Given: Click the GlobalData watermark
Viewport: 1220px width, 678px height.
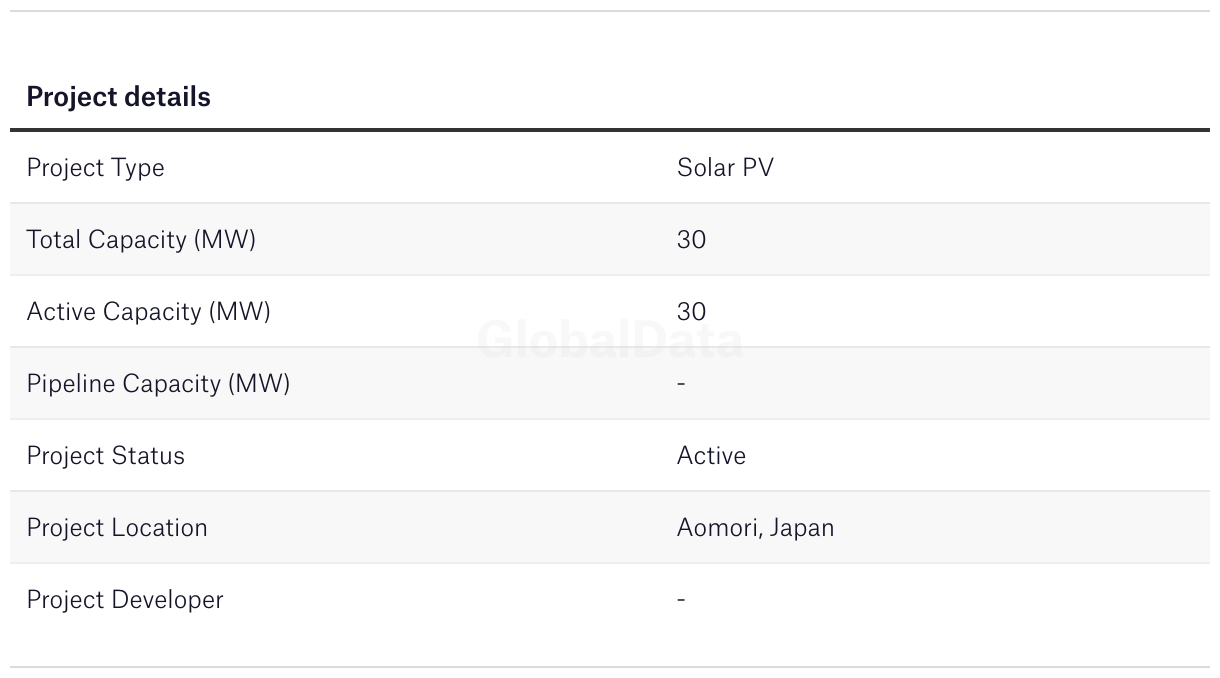Looking at the screenshot, I should click(x=610, y=341).
